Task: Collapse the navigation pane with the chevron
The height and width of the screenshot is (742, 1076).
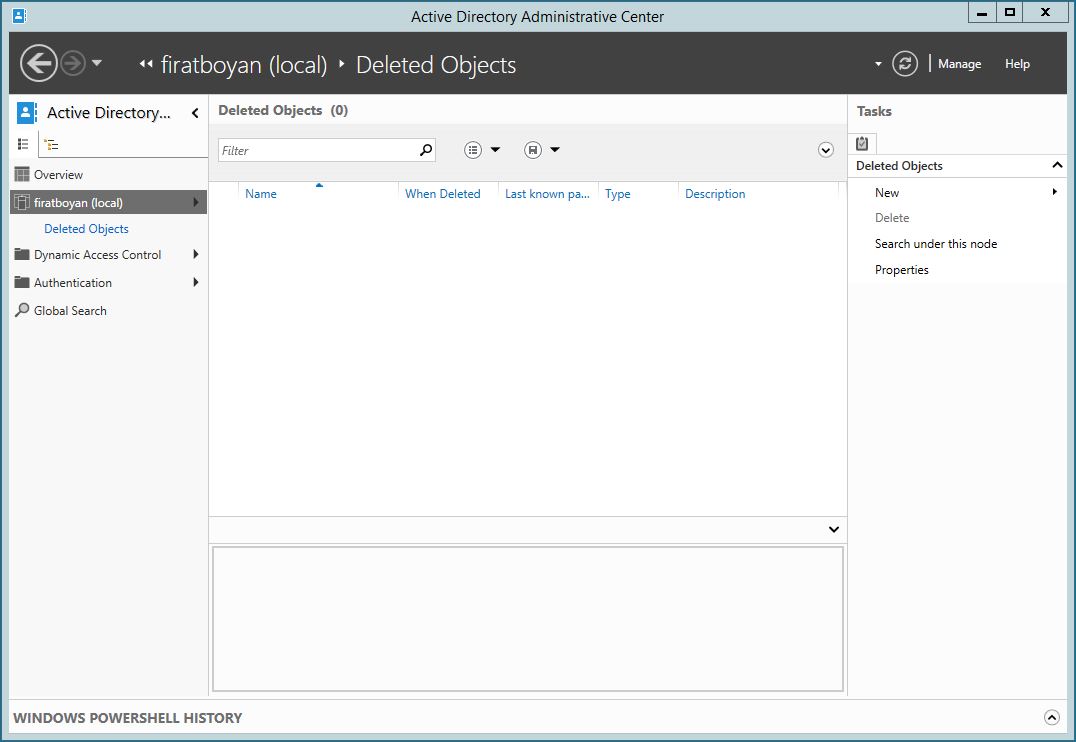Action: [x=195, y=113]
